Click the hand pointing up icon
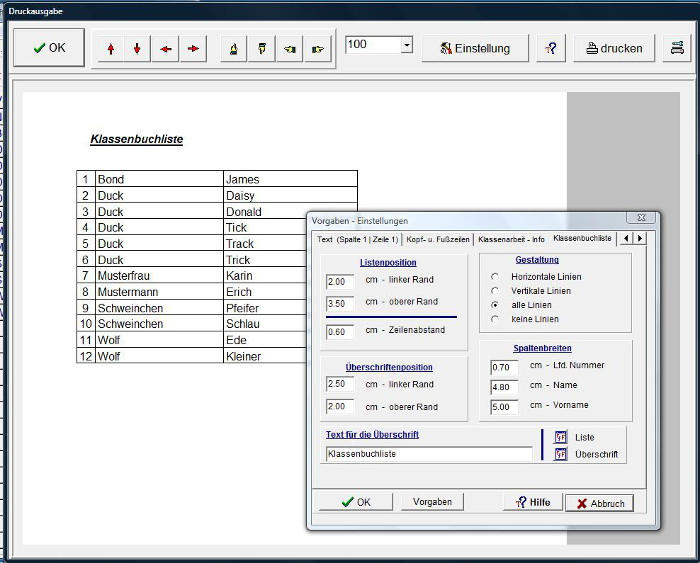The width and height of the screenshot is (700, 563). click(234, 48)
